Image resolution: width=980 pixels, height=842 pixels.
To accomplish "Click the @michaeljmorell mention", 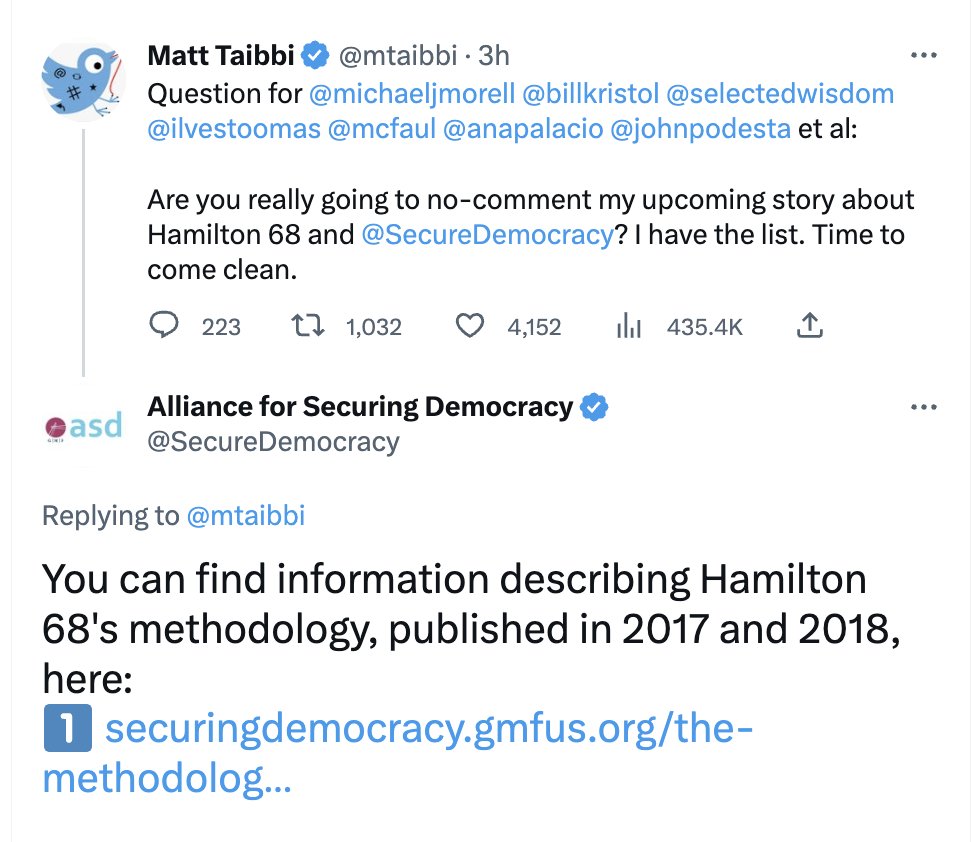I will [412, 94].
